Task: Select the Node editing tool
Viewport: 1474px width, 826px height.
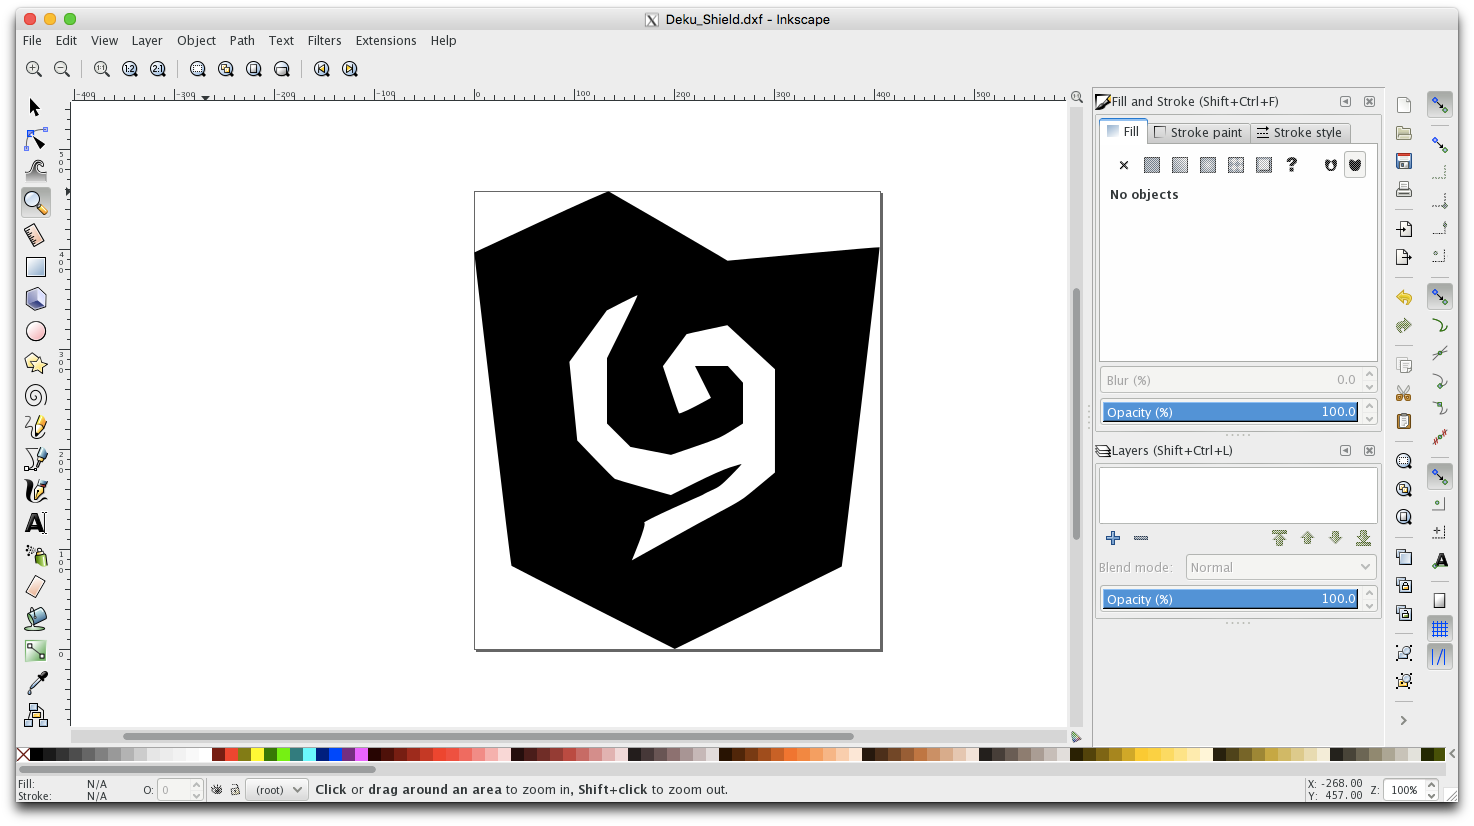Action: [x=35, y=139]
